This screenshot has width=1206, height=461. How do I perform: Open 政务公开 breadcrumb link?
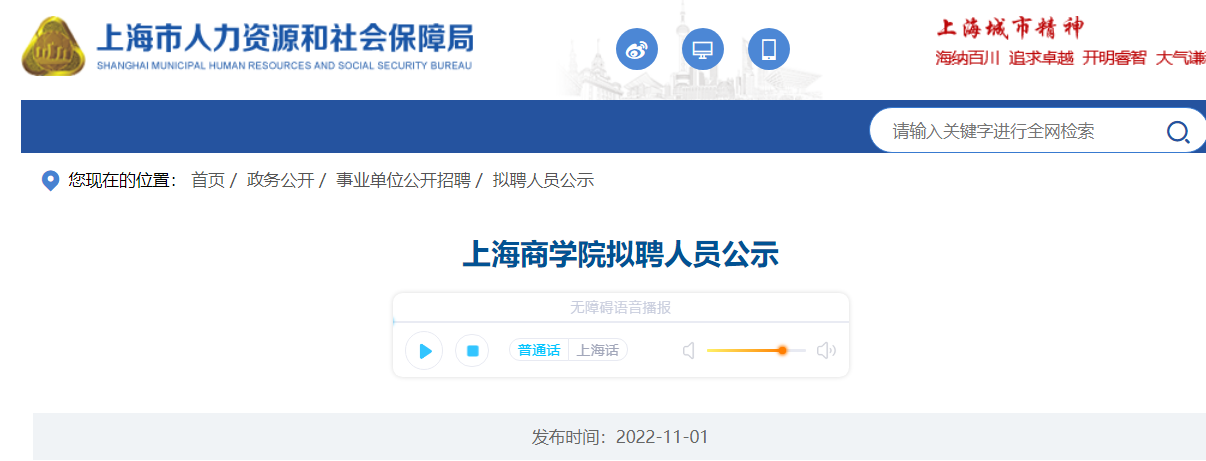point(280,181)
